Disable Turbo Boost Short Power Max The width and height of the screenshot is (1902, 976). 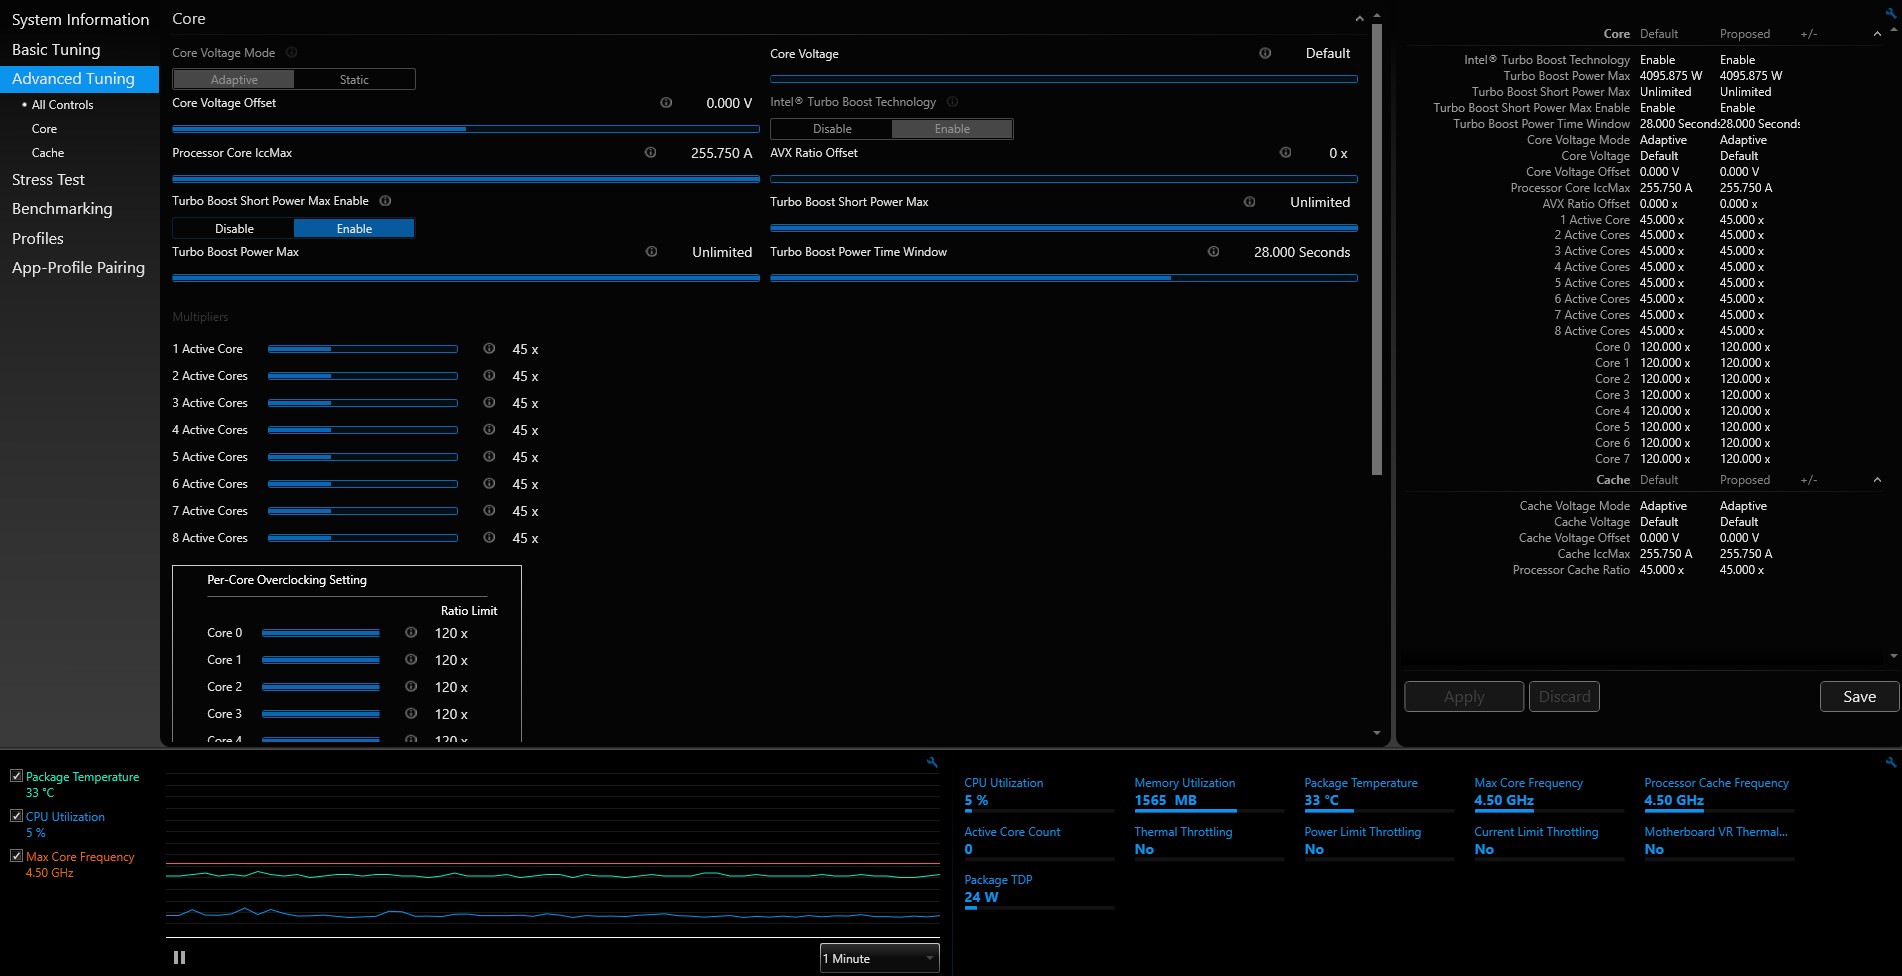pyautogui.click(x=234, y=229)
